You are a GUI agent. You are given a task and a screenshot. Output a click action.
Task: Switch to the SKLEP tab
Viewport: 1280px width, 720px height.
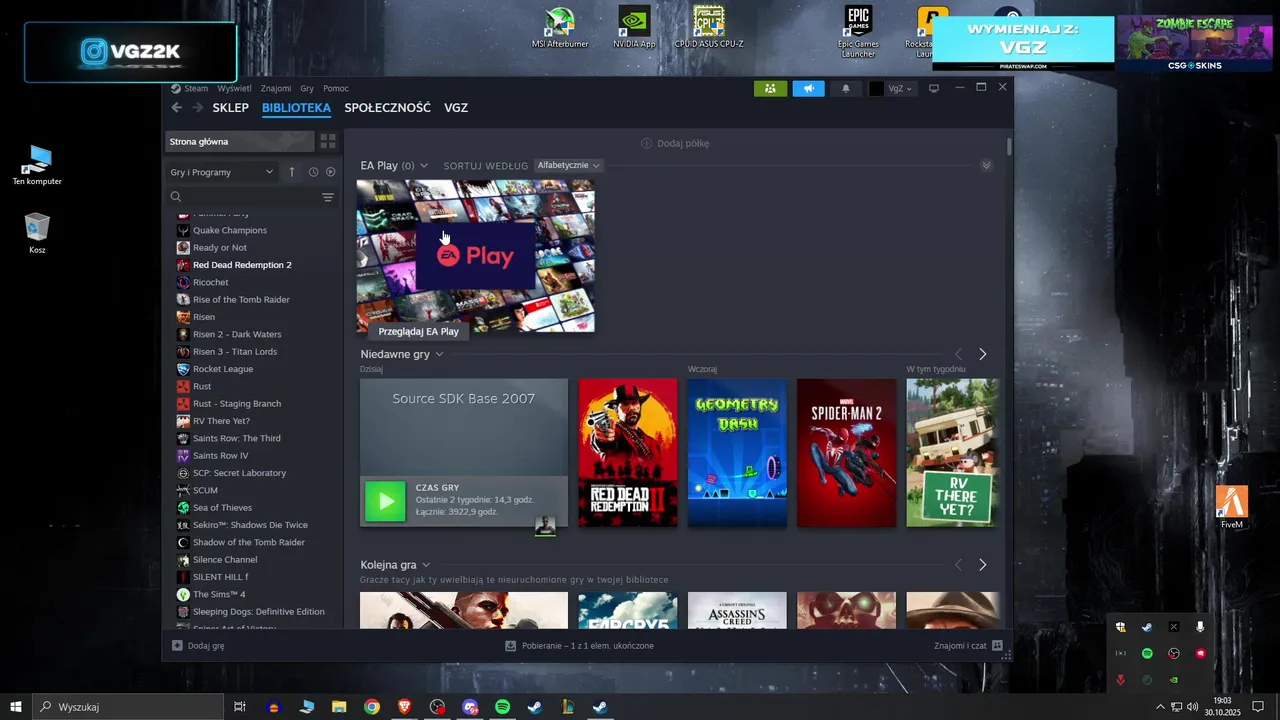pos(231,108)
